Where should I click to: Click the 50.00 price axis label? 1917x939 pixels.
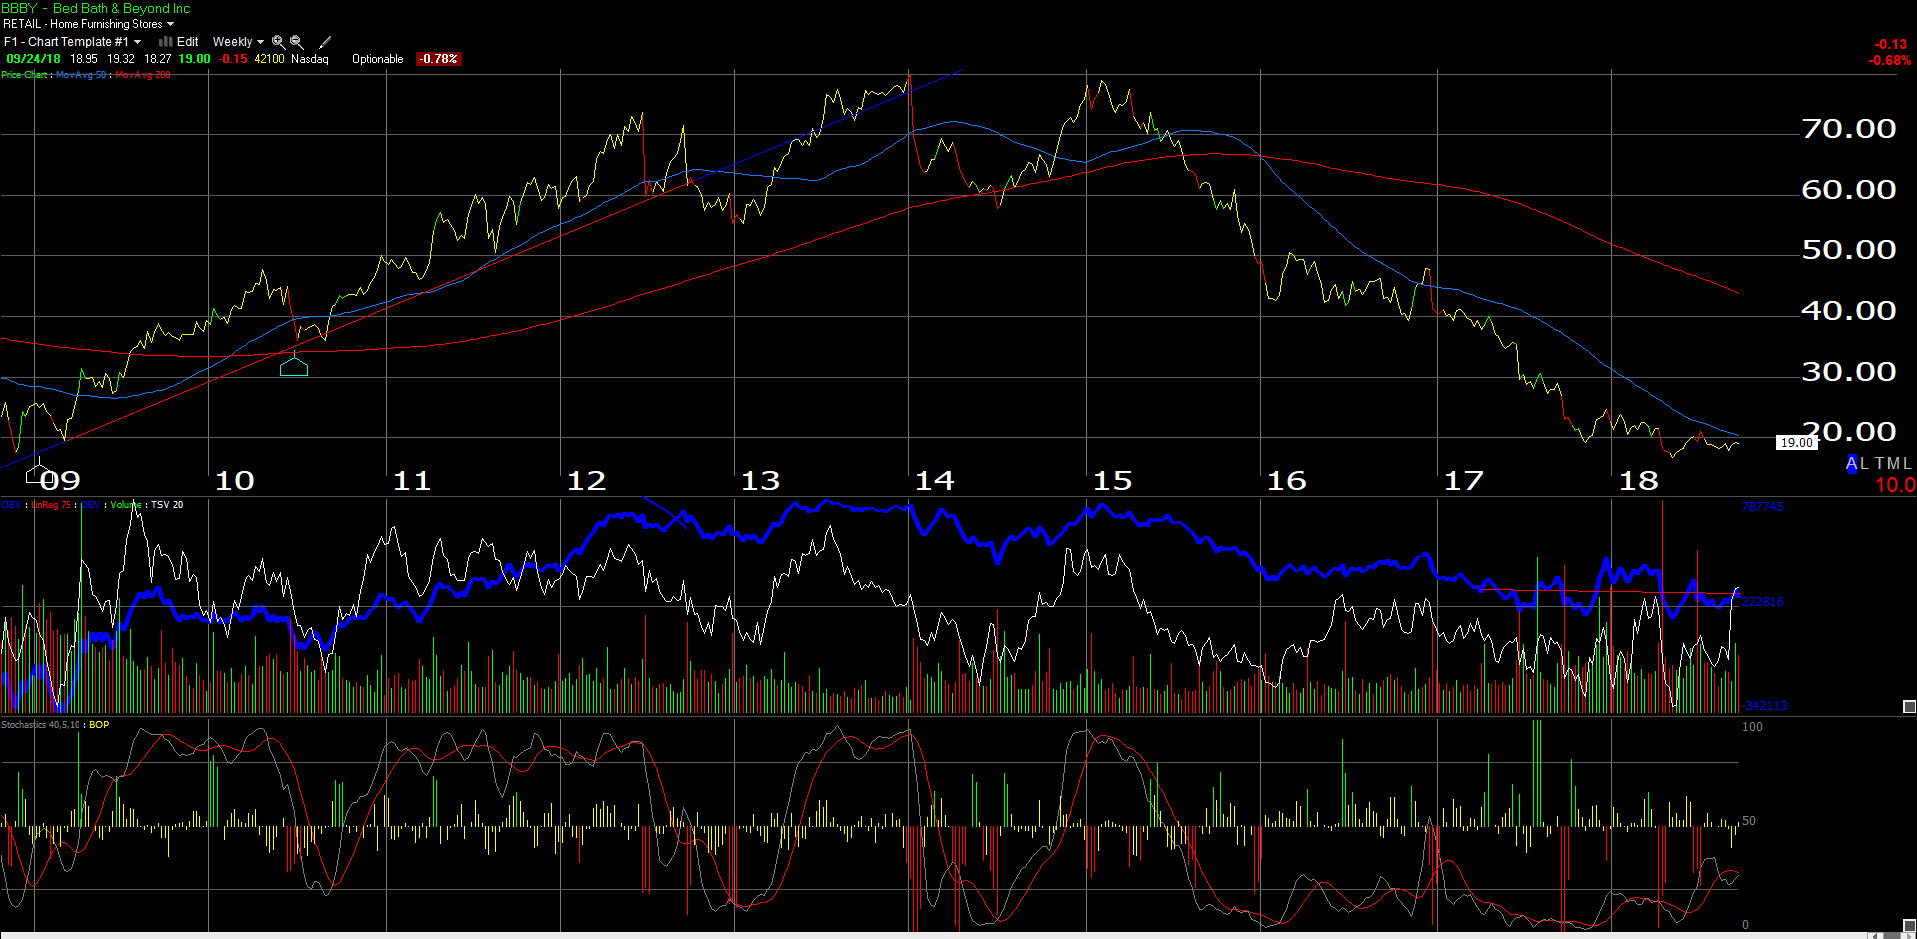coord(1849,250)
